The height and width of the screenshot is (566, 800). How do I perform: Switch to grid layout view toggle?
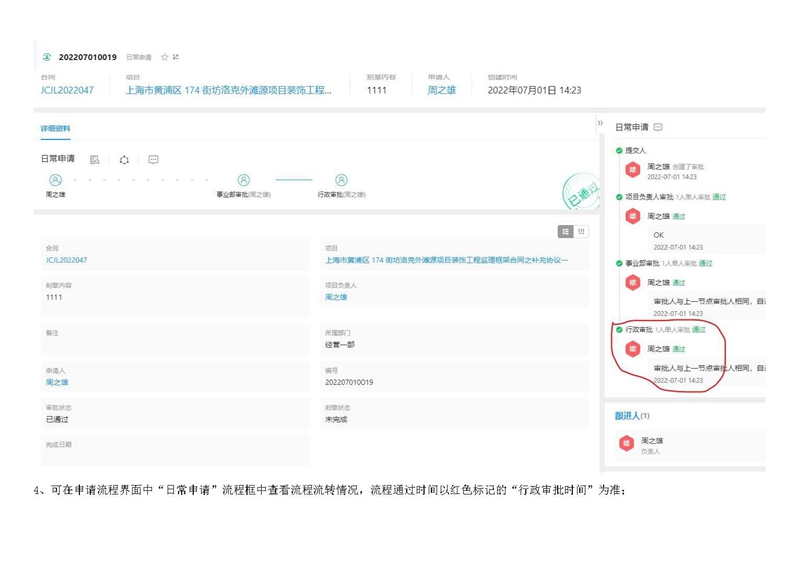click(x=581, y=232)
